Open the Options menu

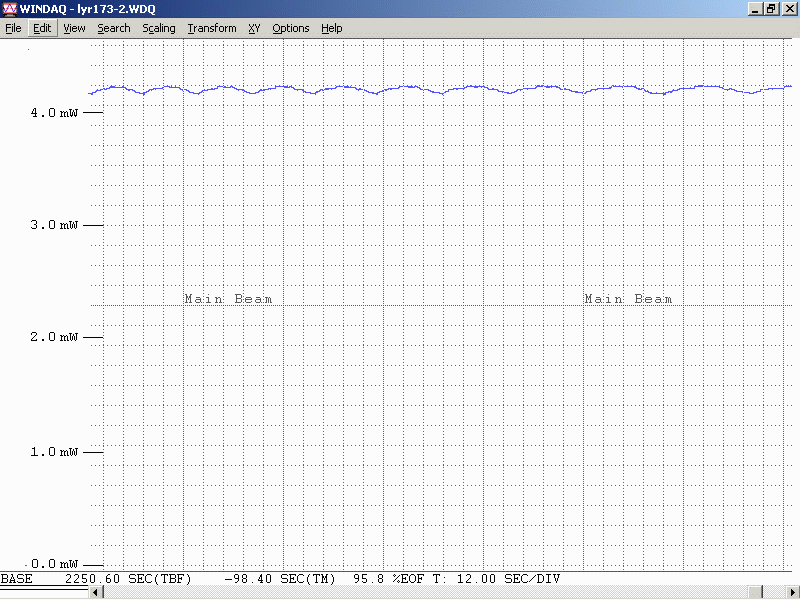click(x=290, y=28)
